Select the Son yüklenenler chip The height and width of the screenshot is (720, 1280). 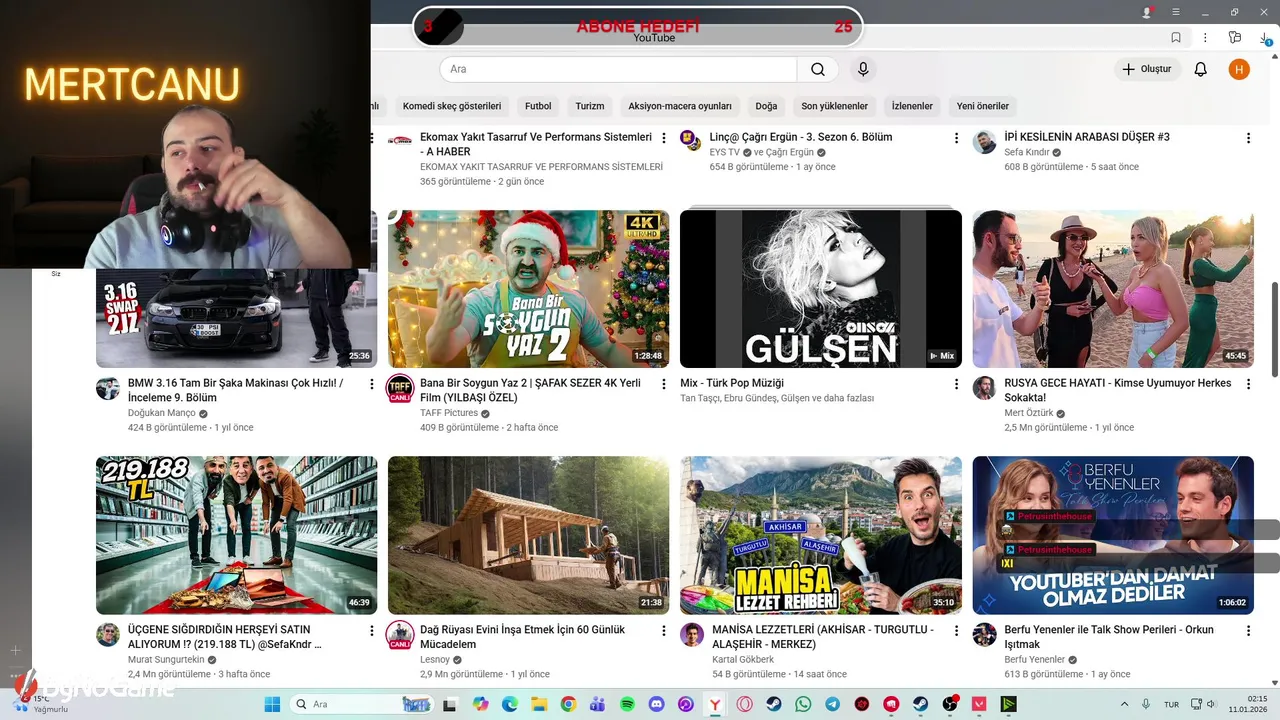[835, 106]
